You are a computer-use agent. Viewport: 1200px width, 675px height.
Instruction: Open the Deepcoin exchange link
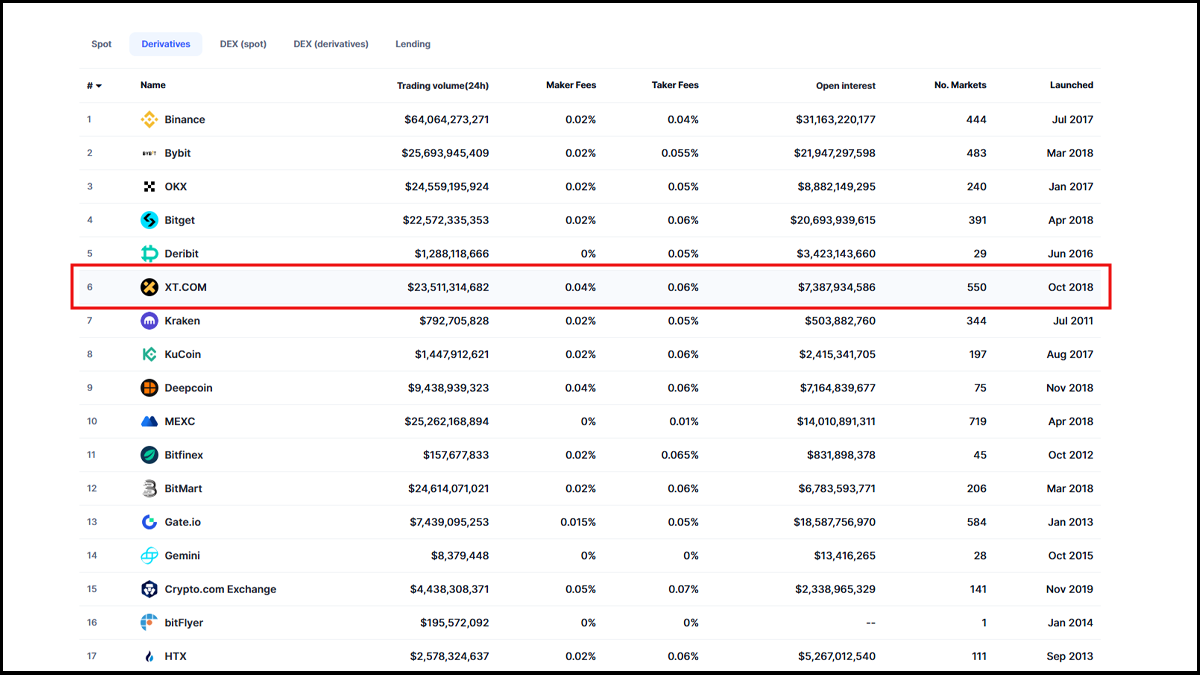tap(189, 388)
